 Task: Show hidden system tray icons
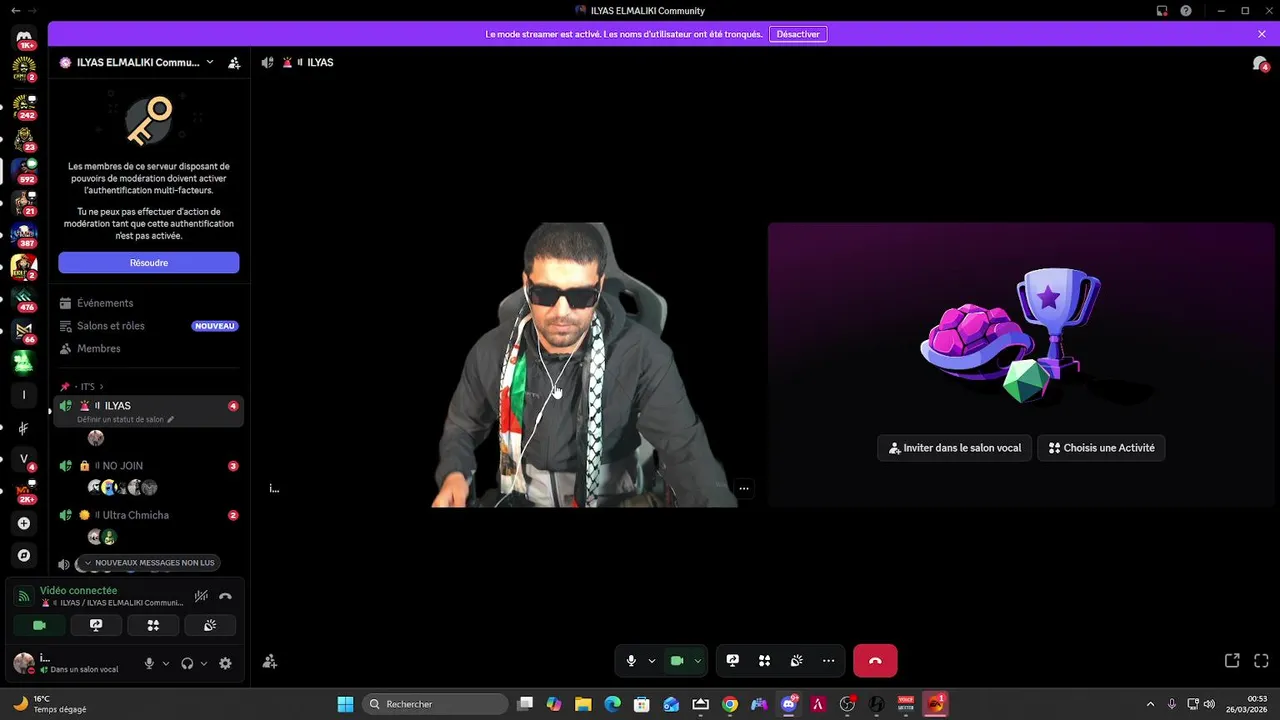pyautogui.click(x=1150, y=704)
